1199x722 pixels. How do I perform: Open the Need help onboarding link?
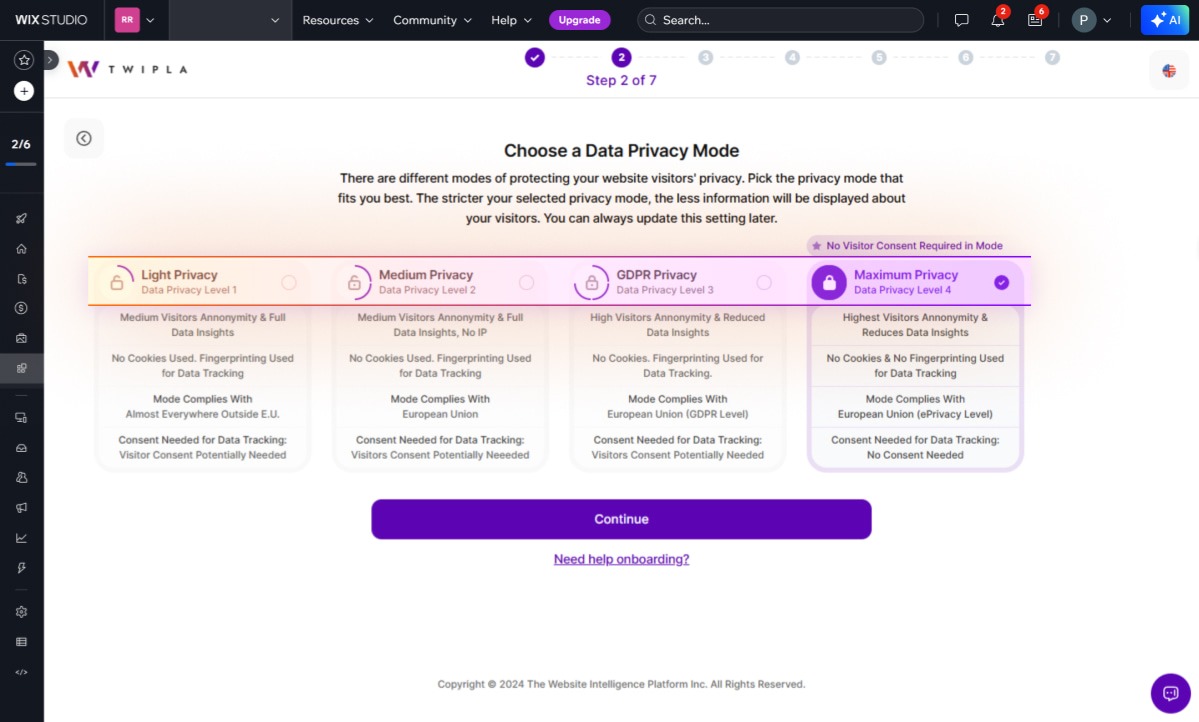tap(621, 560)
